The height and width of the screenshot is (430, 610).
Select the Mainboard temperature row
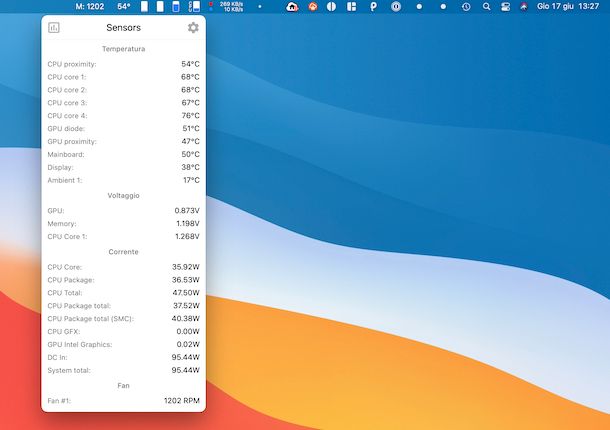pyautogui.click(x=123, y=154)
